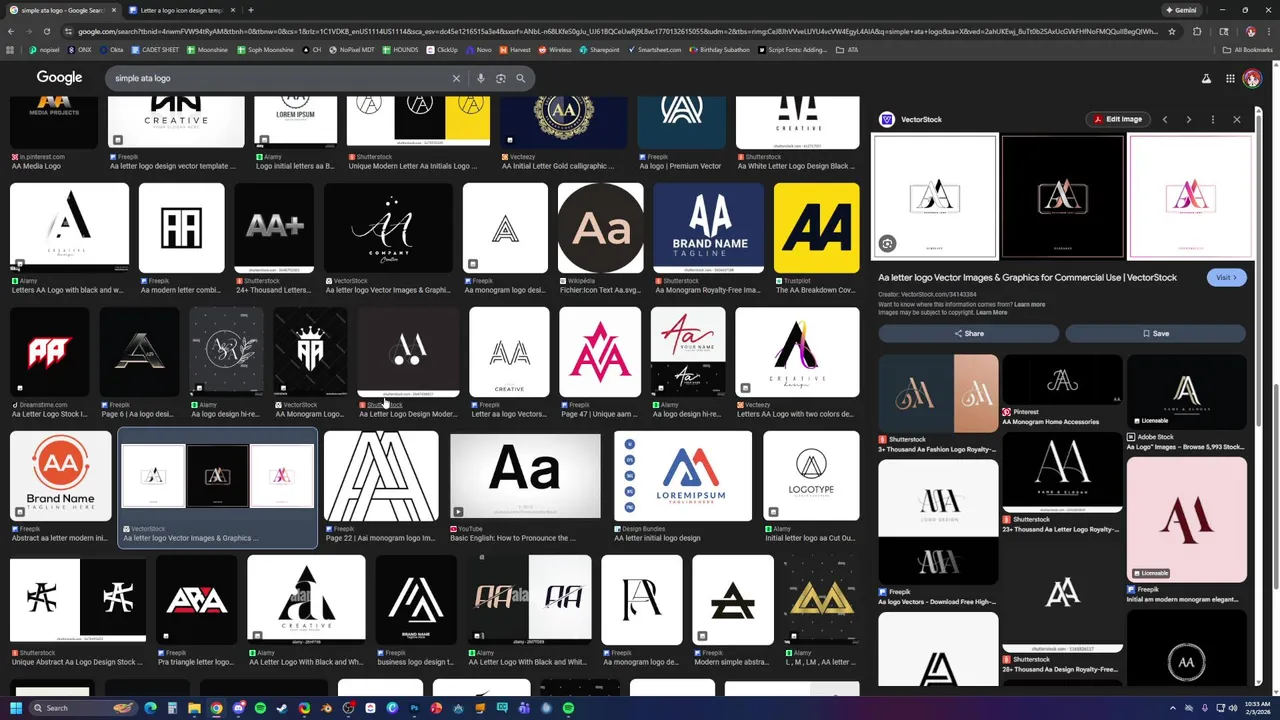The height and width of the screenshot is (720, 1280).
Task: Open the Learn more link about information source
Action: point(1029,304)
